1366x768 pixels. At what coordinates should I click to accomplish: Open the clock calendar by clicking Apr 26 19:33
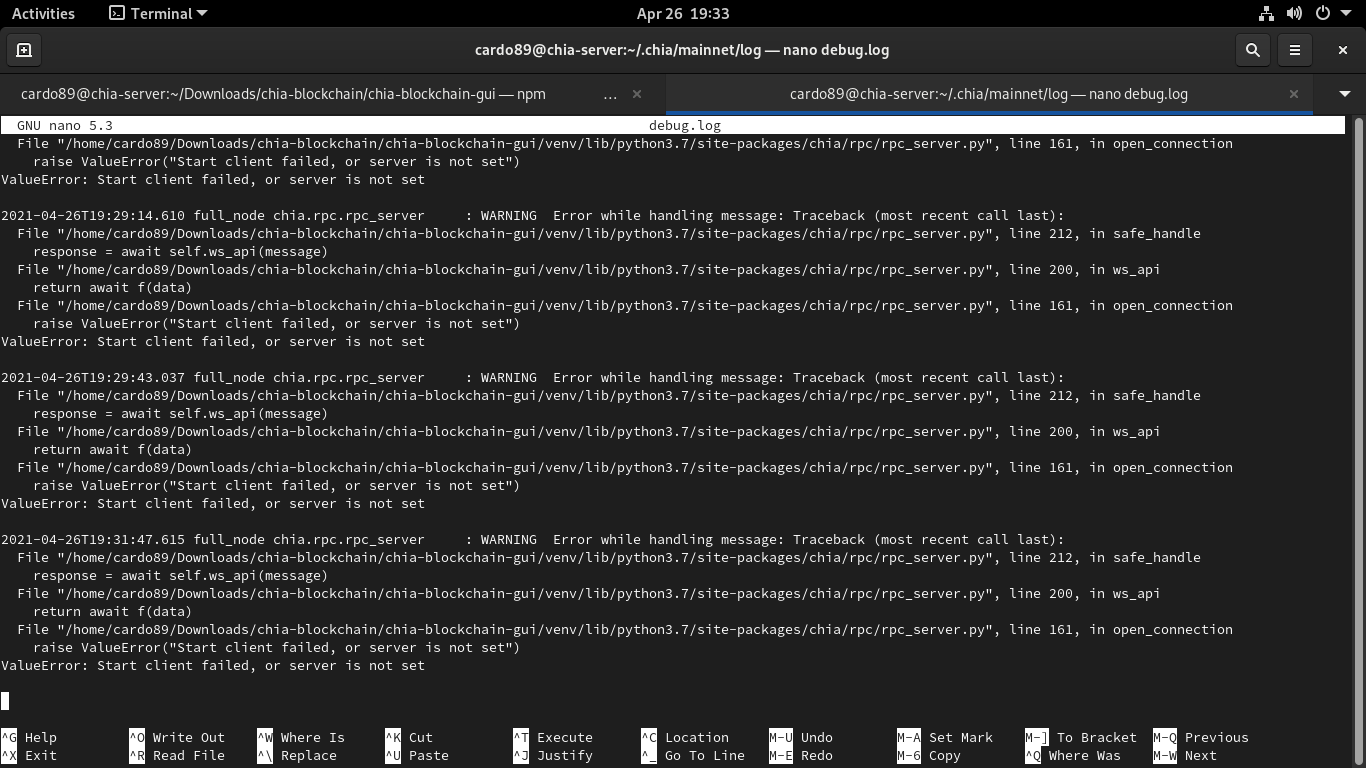(683, 13)
